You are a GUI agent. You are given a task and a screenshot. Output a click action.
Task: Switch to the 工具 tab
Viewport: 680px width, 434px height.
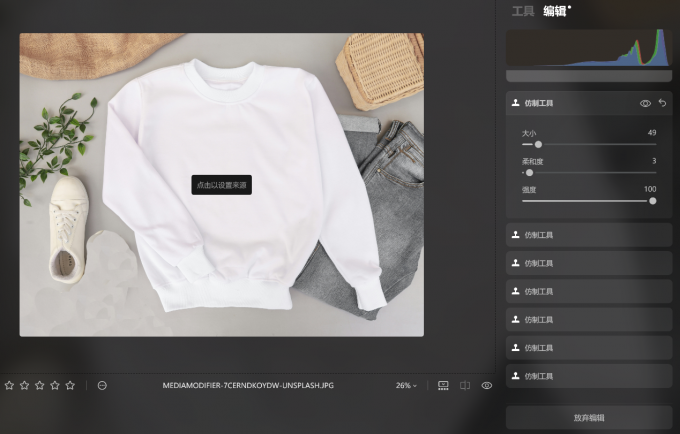(523, 12)
